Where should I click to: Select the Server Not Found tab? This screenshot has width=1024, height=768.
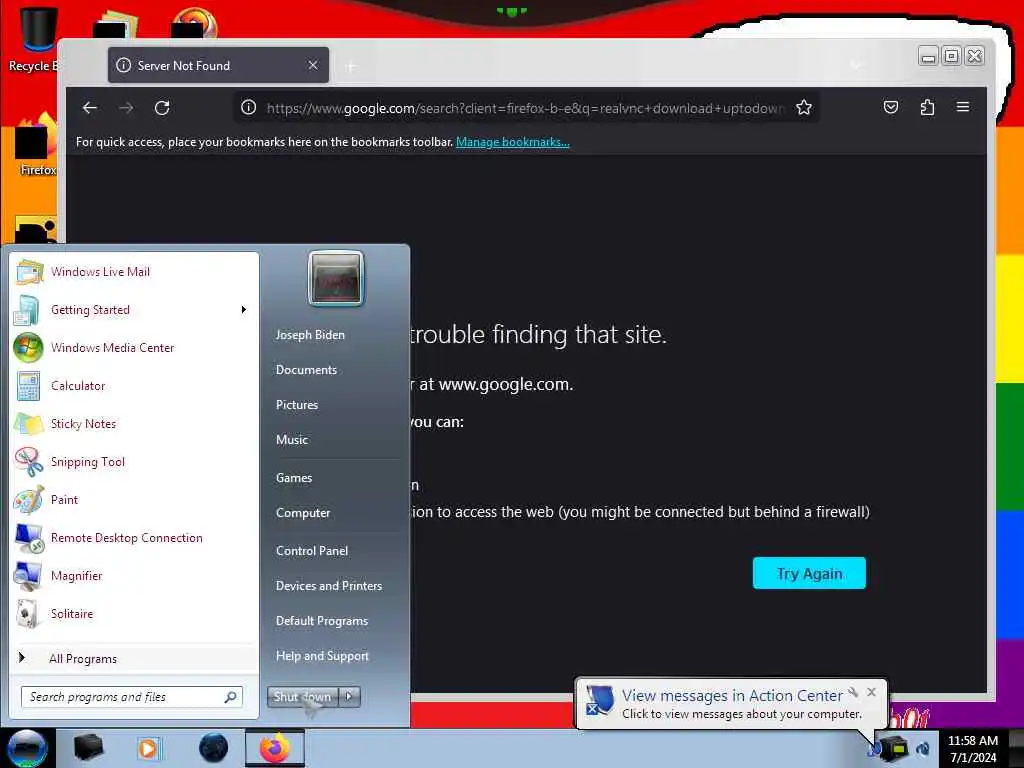tap(218, 65)
